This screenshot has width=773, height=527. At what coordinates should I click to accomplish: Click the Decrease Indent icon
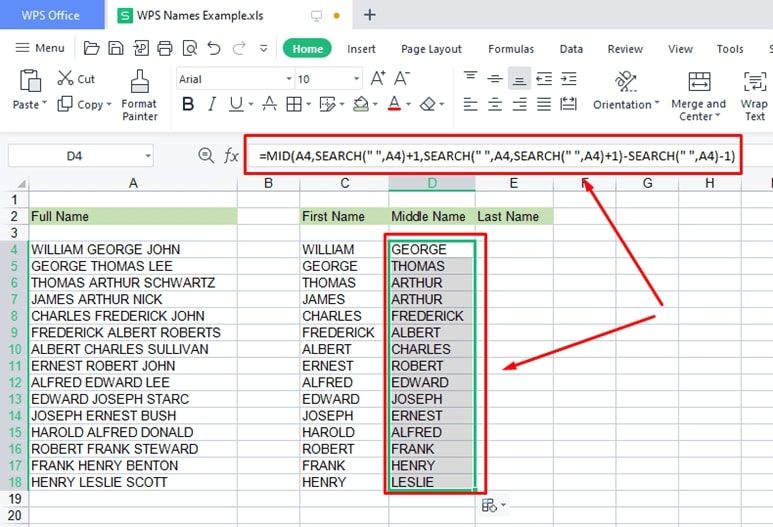coord(544,78)
